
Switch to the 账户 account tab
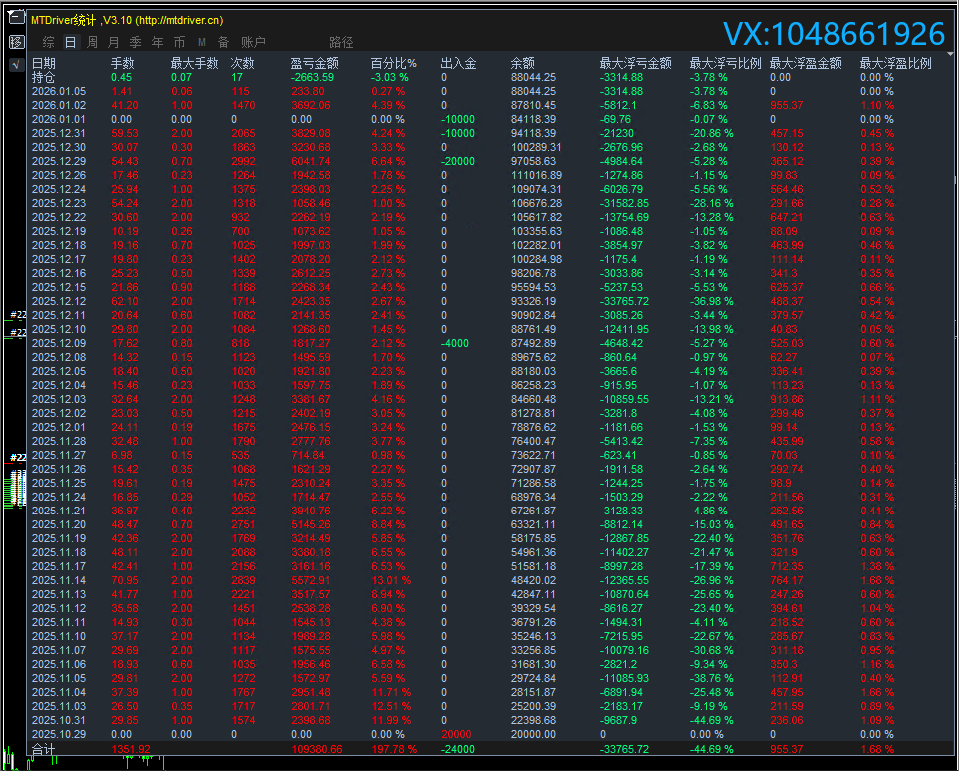click(x=253, y=42)
